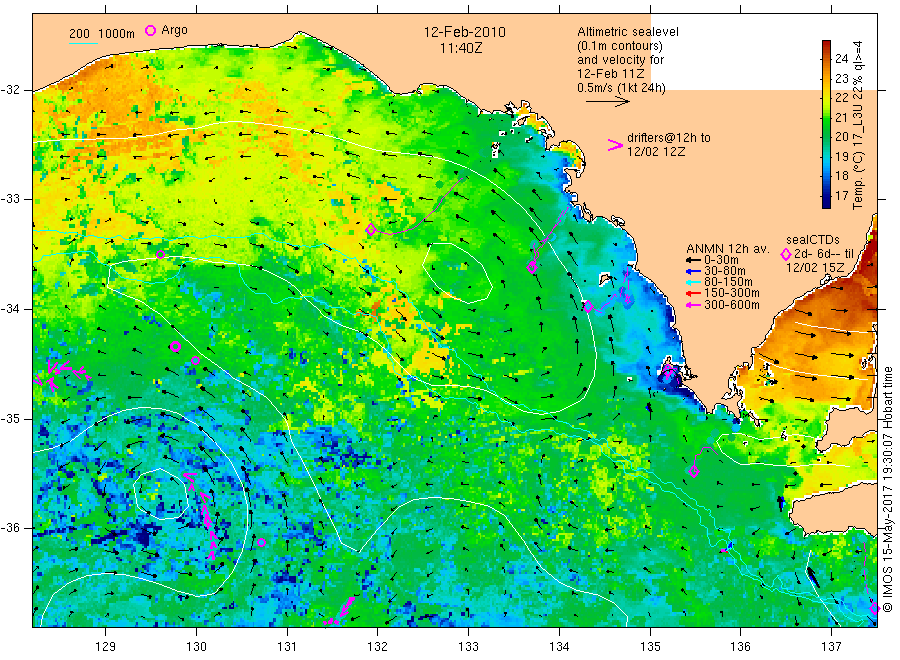
Task: Click the seal CTD diamond near 132°E, 33.3°S
Action: pyautogui.click(x=371, y=230)
